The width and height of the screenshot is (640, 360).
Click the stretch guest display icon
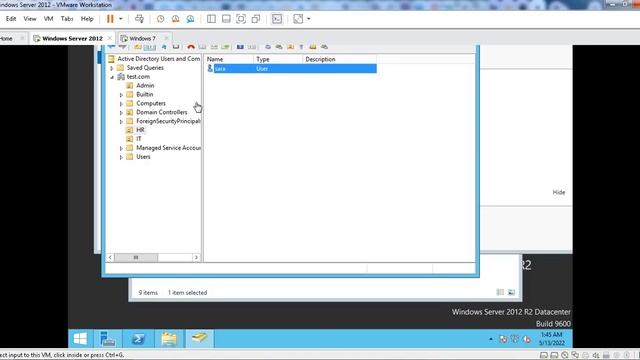(298, 19)
